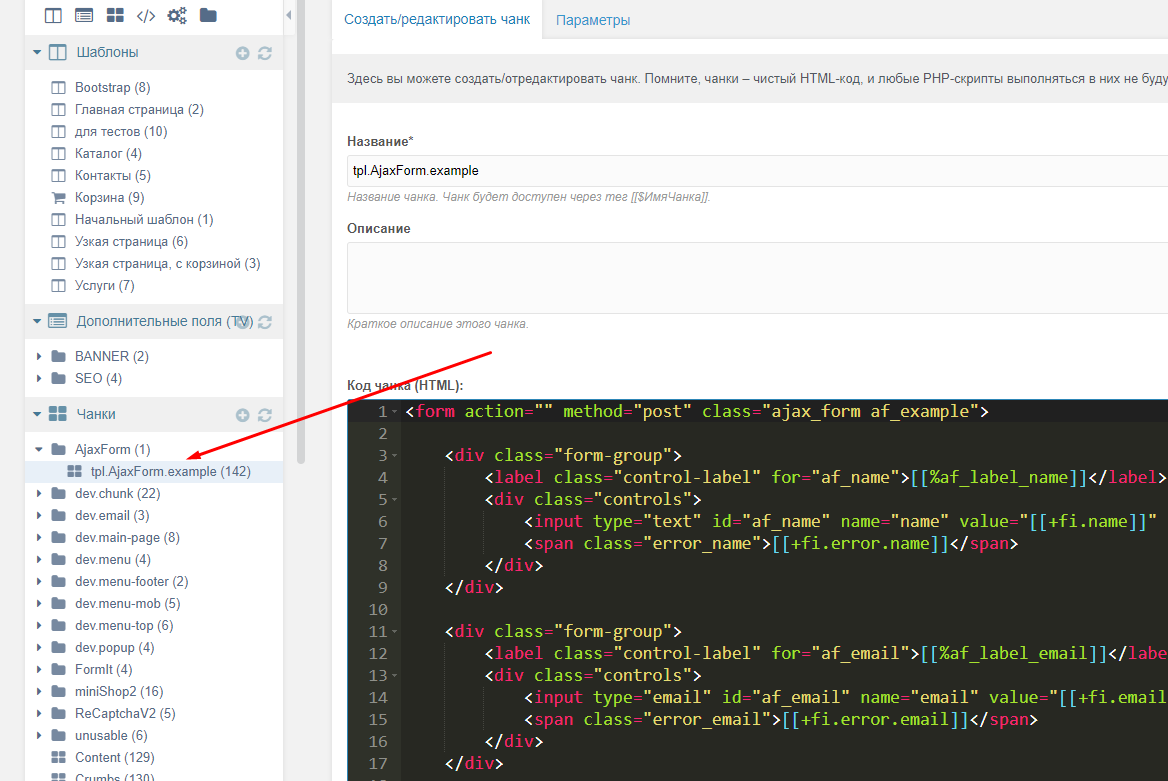The width and height of the screenshot is (1168, 781).
Task: Expand the dev.chunk (22) folder
Action: point(39,493)
